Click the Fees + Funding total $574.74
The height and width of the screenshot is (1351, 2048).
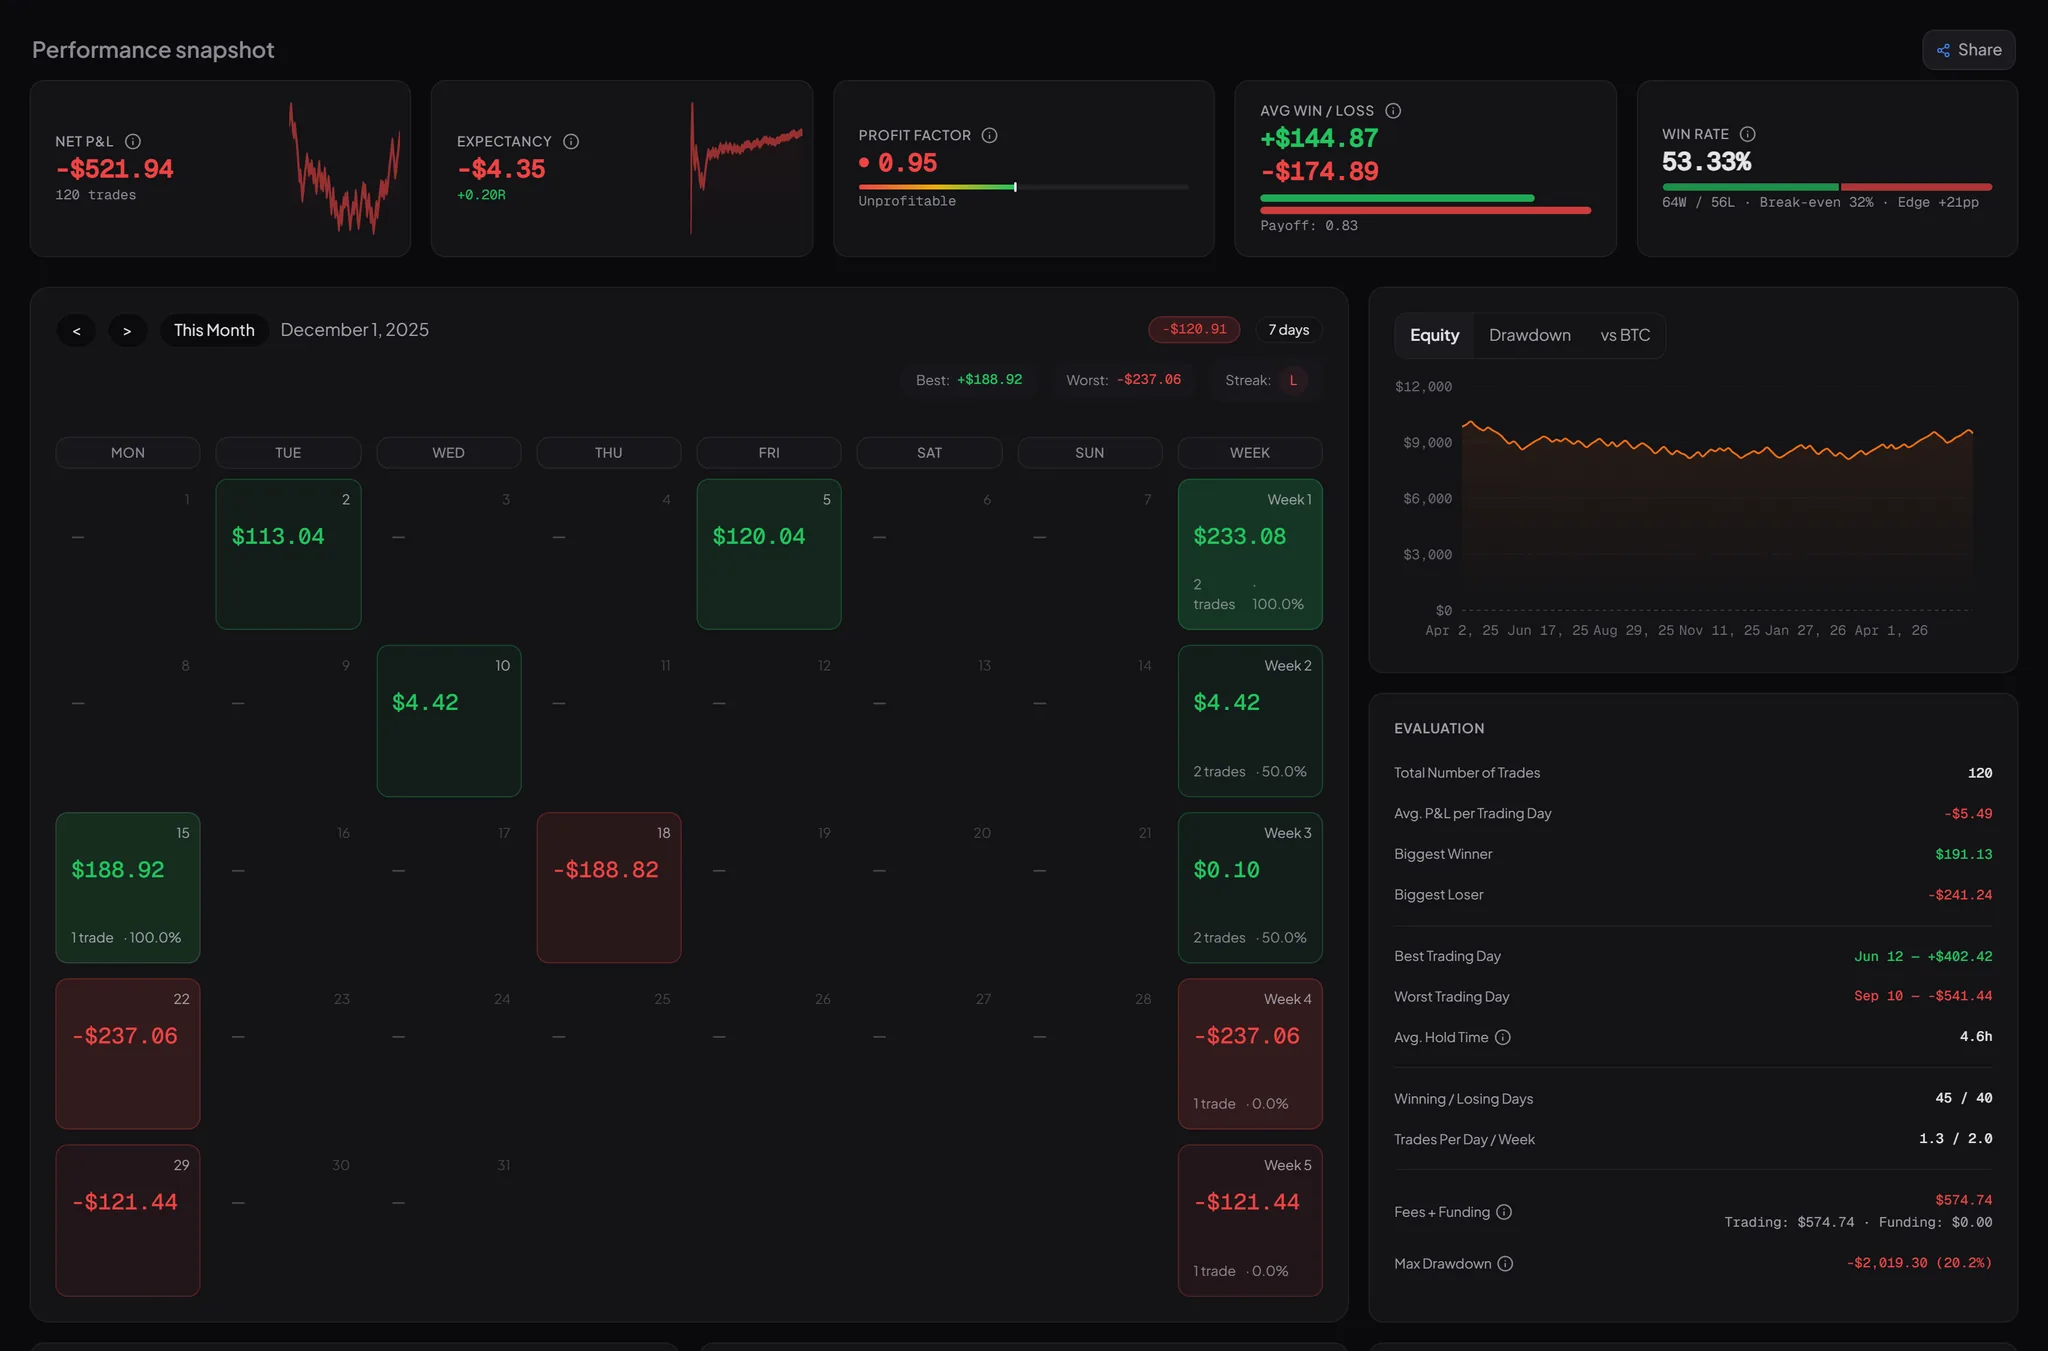(1963, 1201)
